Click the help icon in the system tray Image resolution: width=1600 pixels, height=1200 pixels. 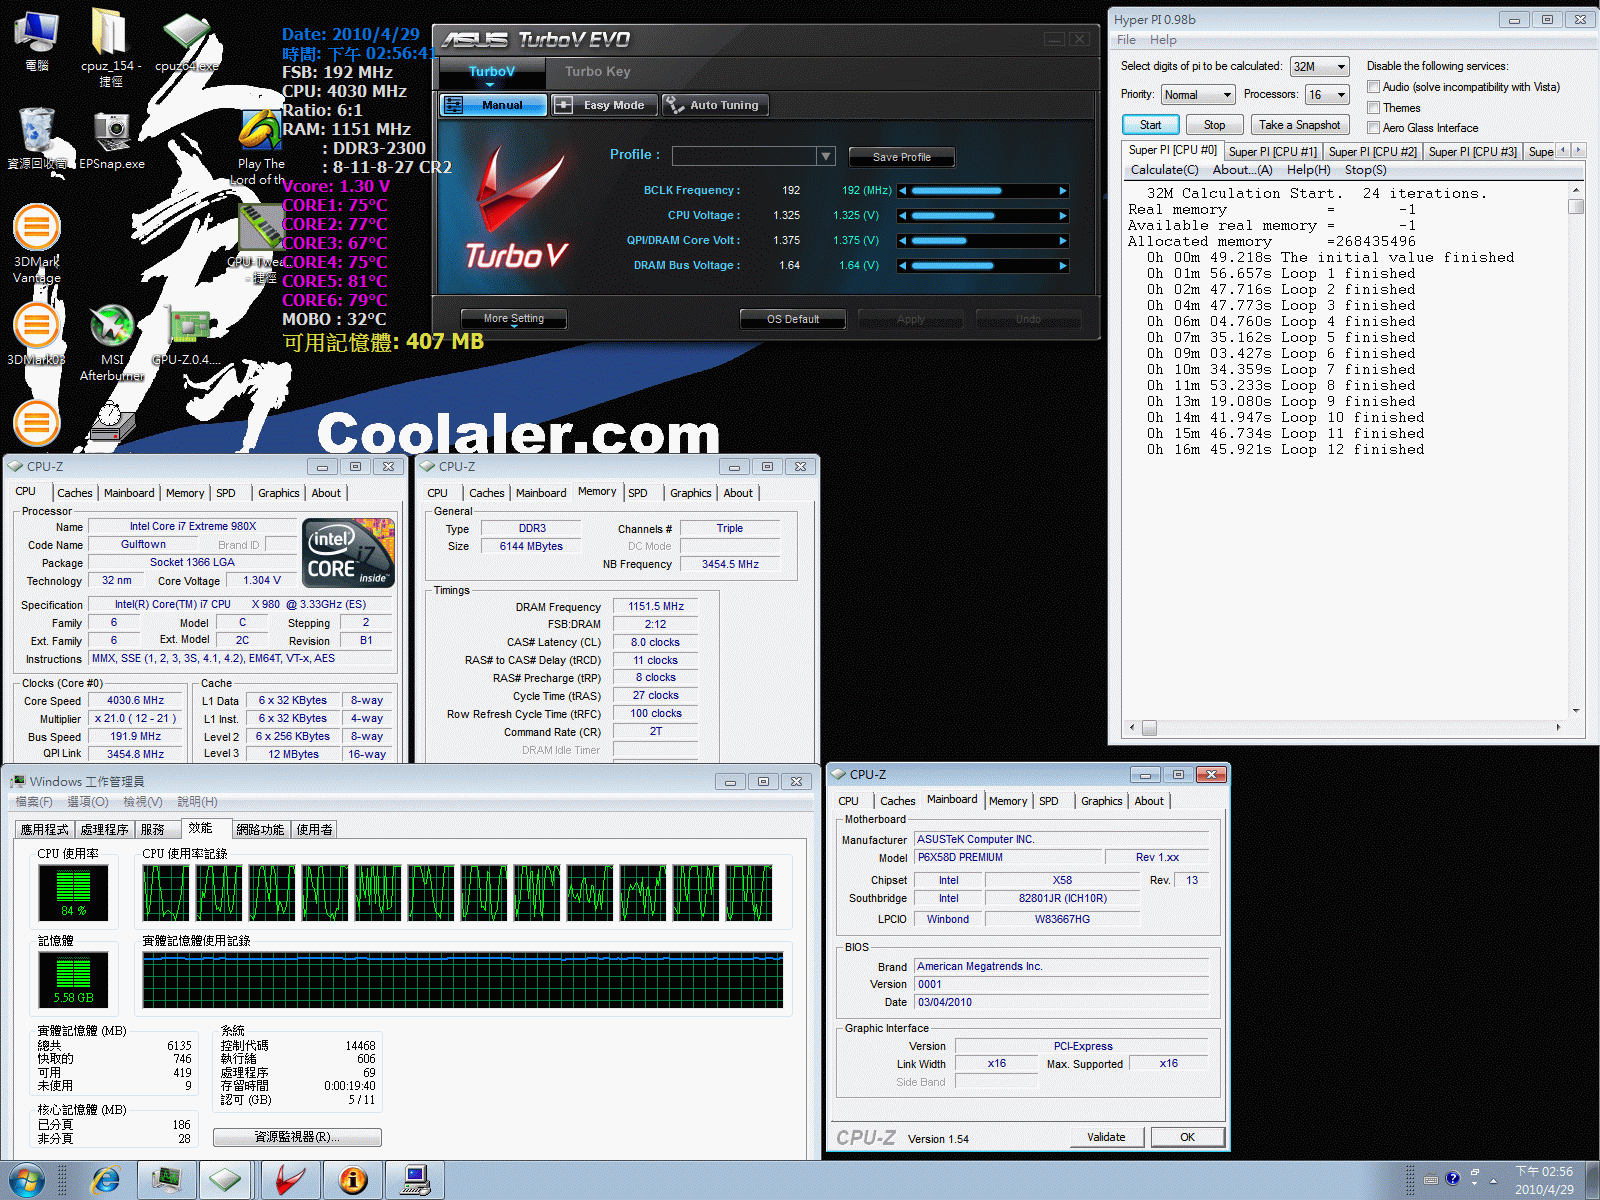pos(1453,1178)
